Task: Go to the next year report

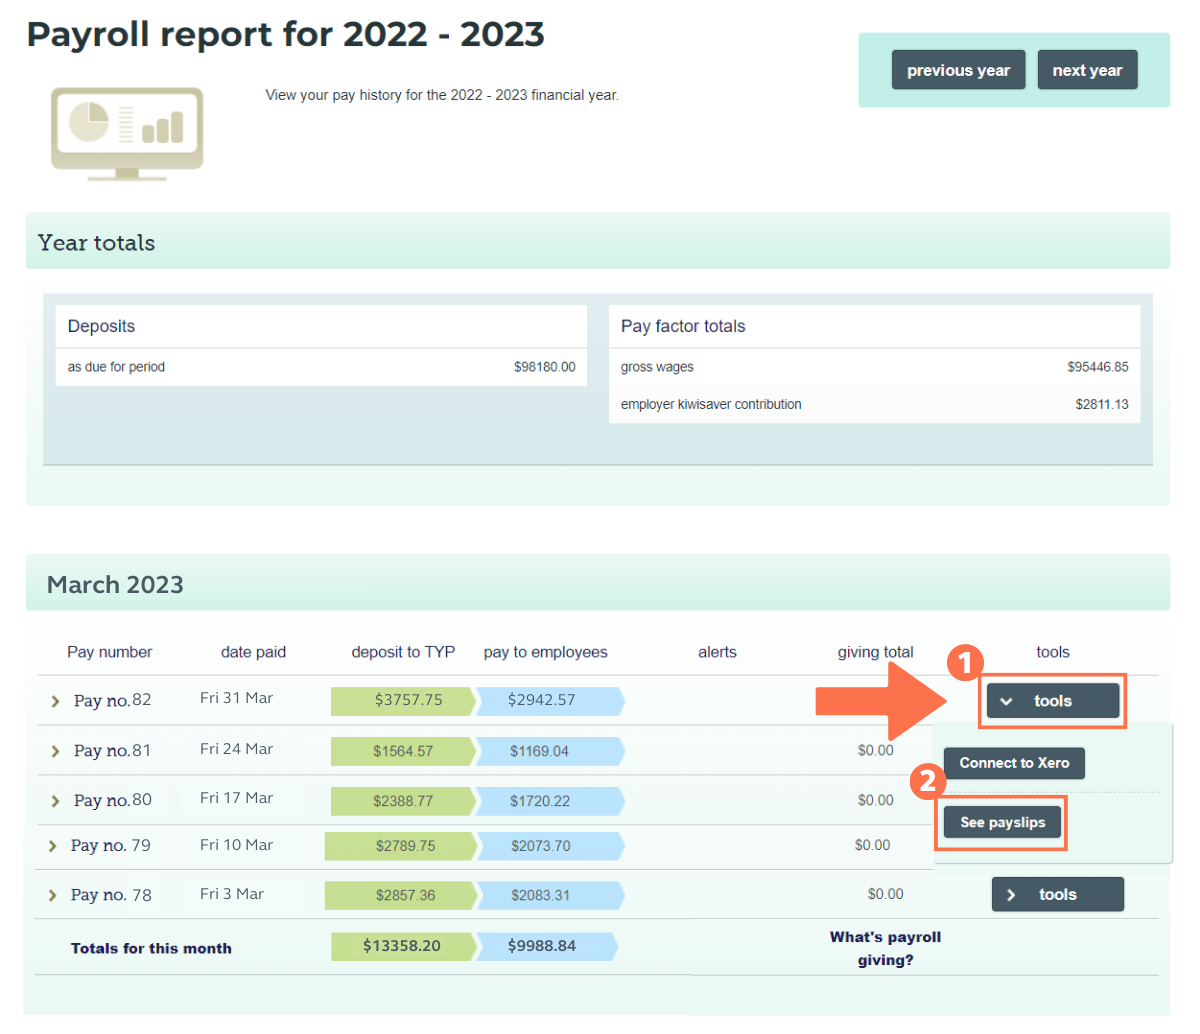Action: coord(1087,70)
